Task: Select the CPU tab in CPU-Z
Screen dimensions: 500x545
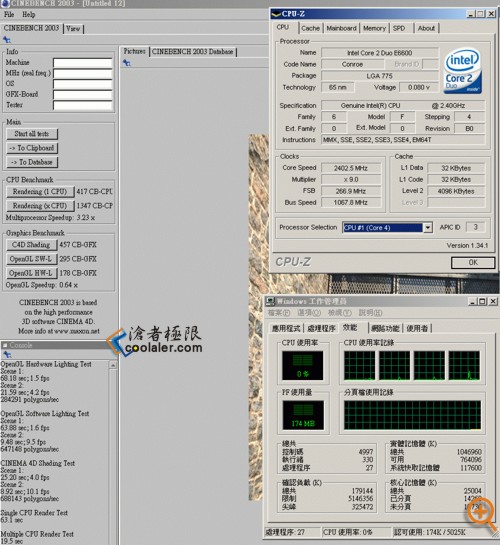Action: point(282,27)
